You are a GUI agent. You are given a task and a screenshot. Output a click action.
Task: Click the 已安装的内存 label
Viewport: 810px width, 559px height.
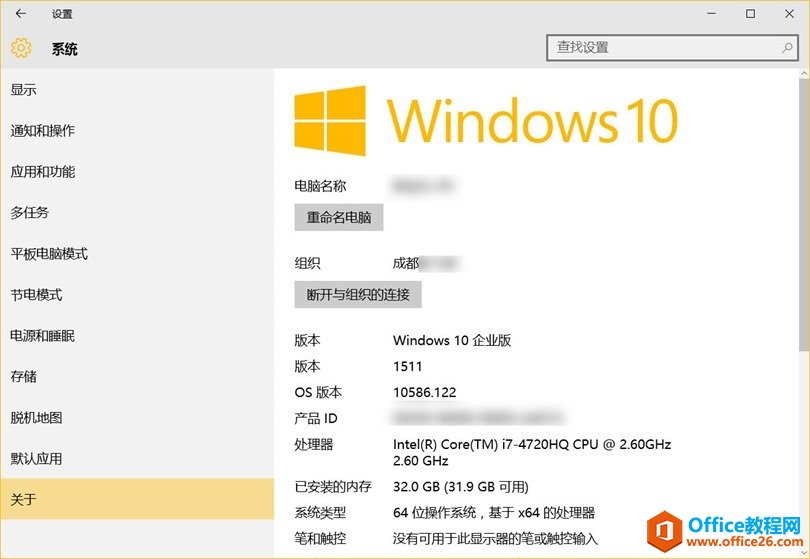(x=333, y=487)
